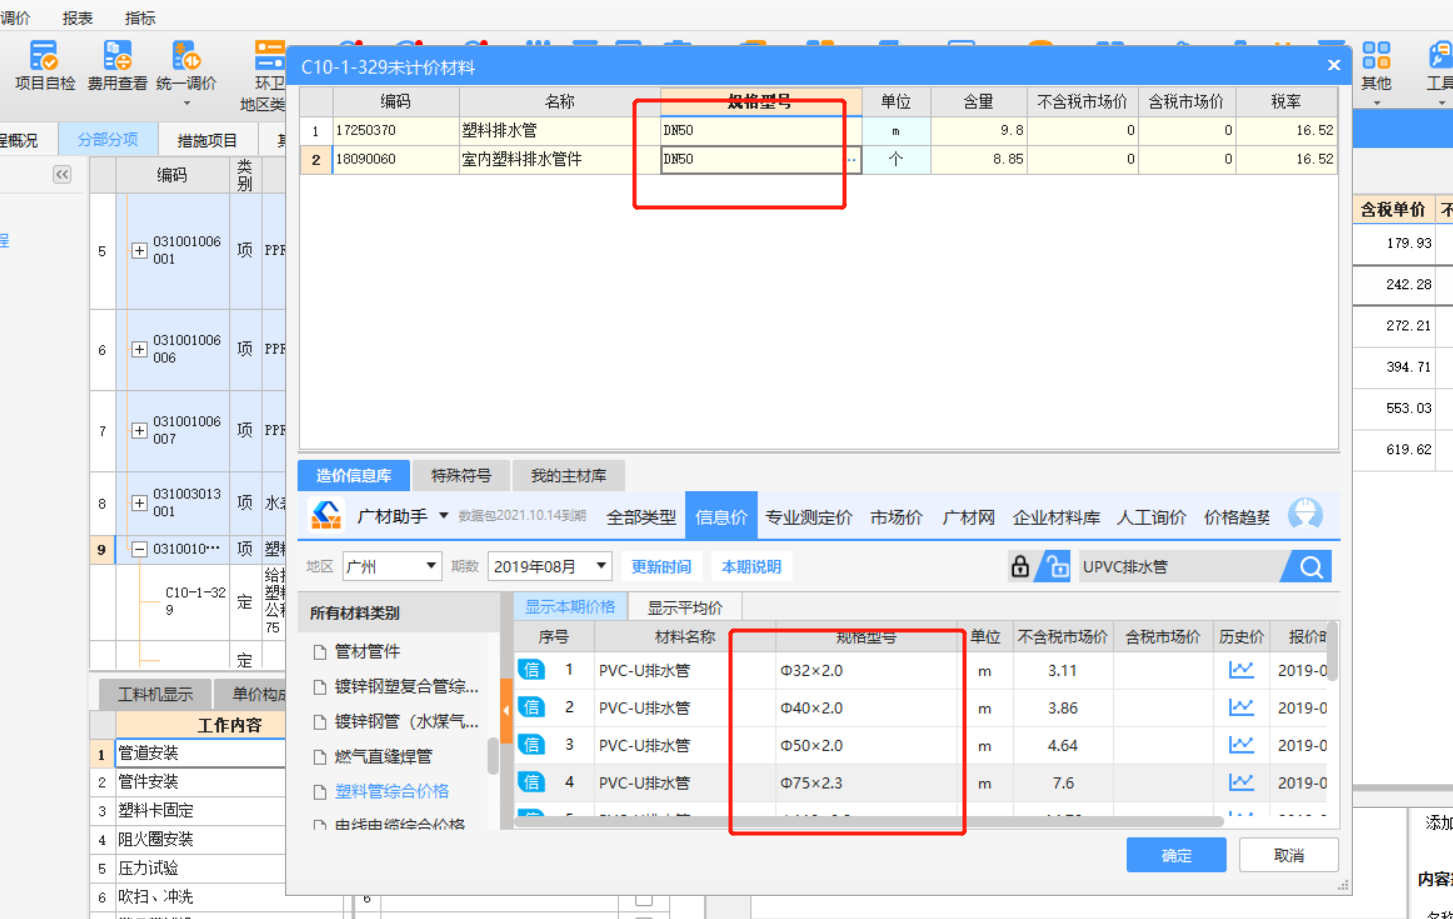Click the 取消 button
This screenshot has width=1453, height=919.
[1289, 855]
